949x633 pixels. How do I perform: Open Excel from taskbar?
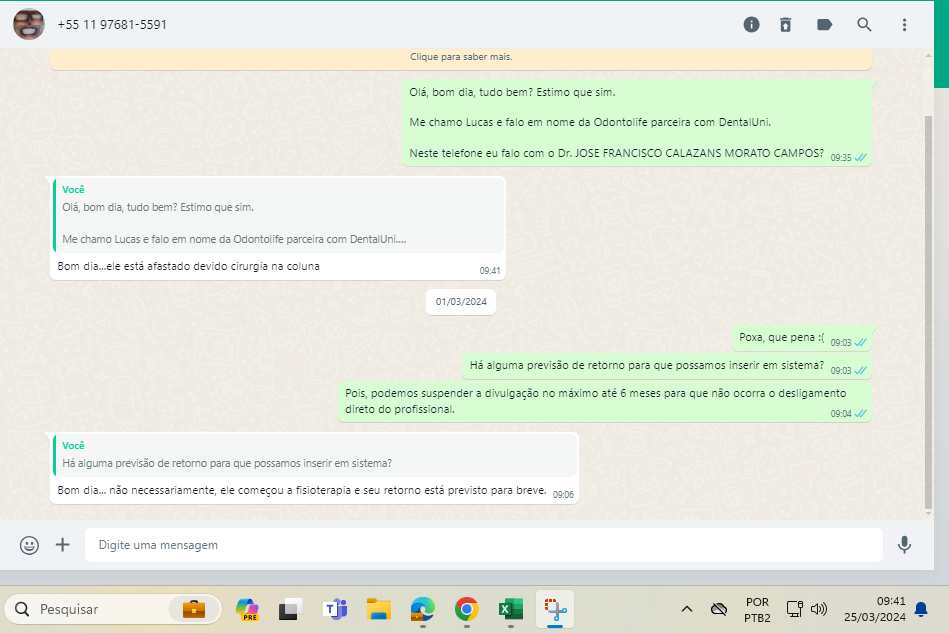(511, 609)
